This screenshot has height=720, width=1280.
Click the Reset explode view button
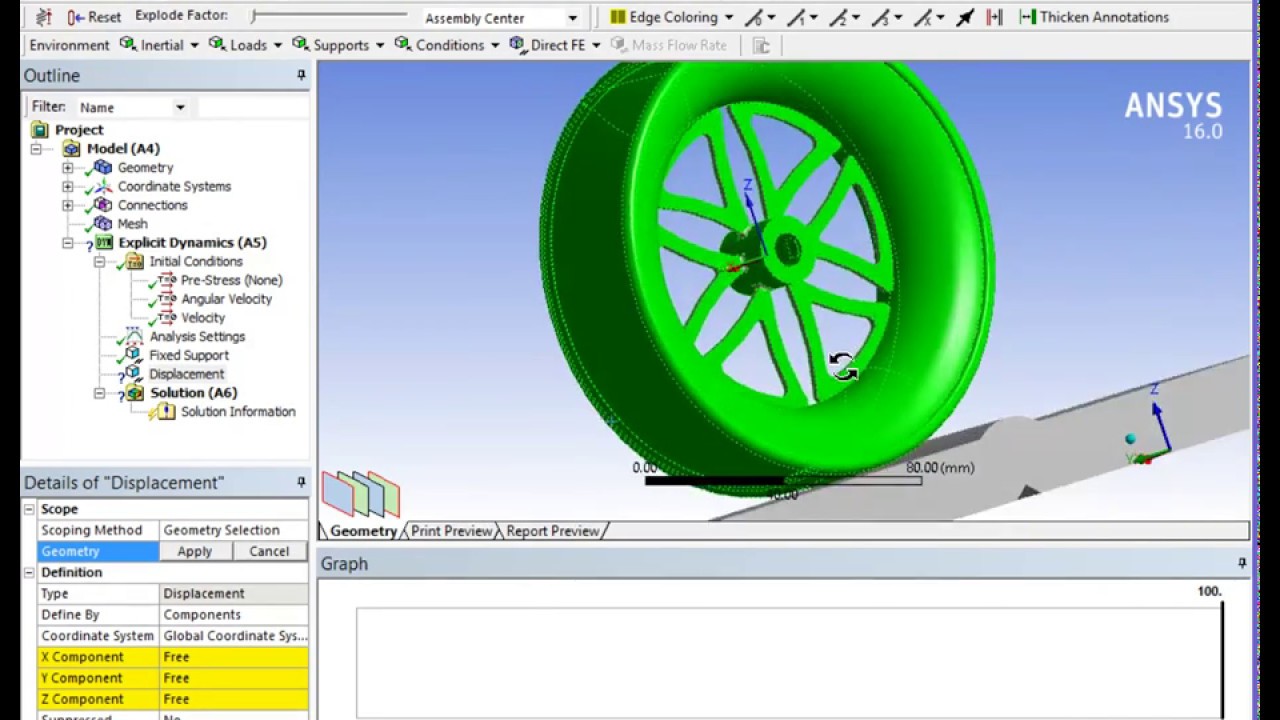[x=94, y=17]
